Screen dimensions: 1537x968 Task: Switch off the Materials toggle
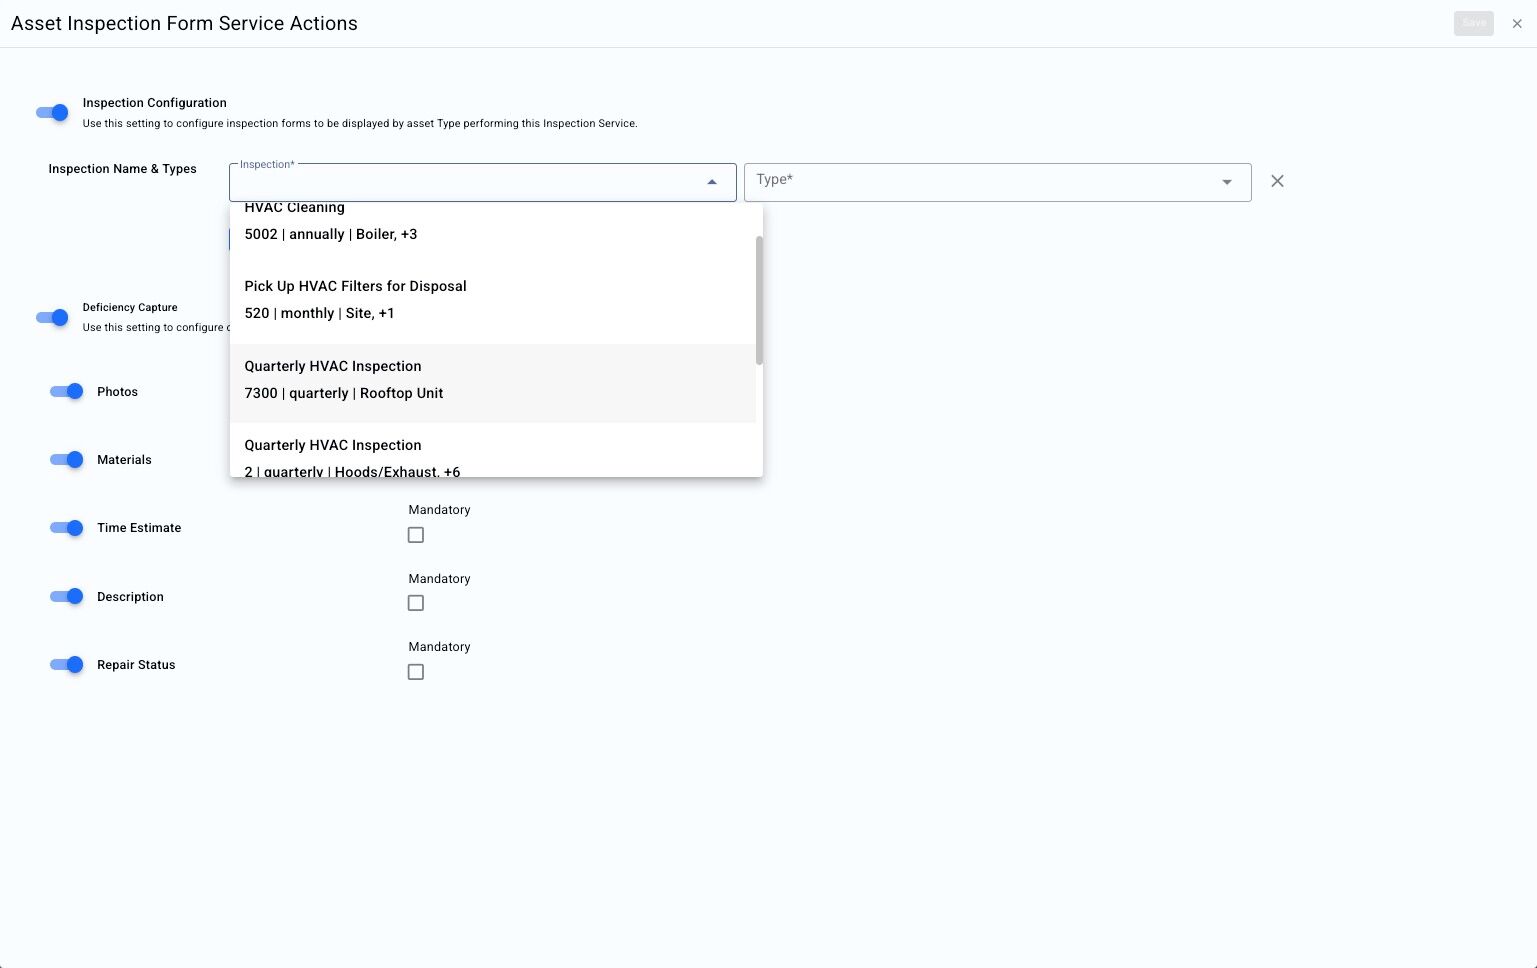point(67,460)
